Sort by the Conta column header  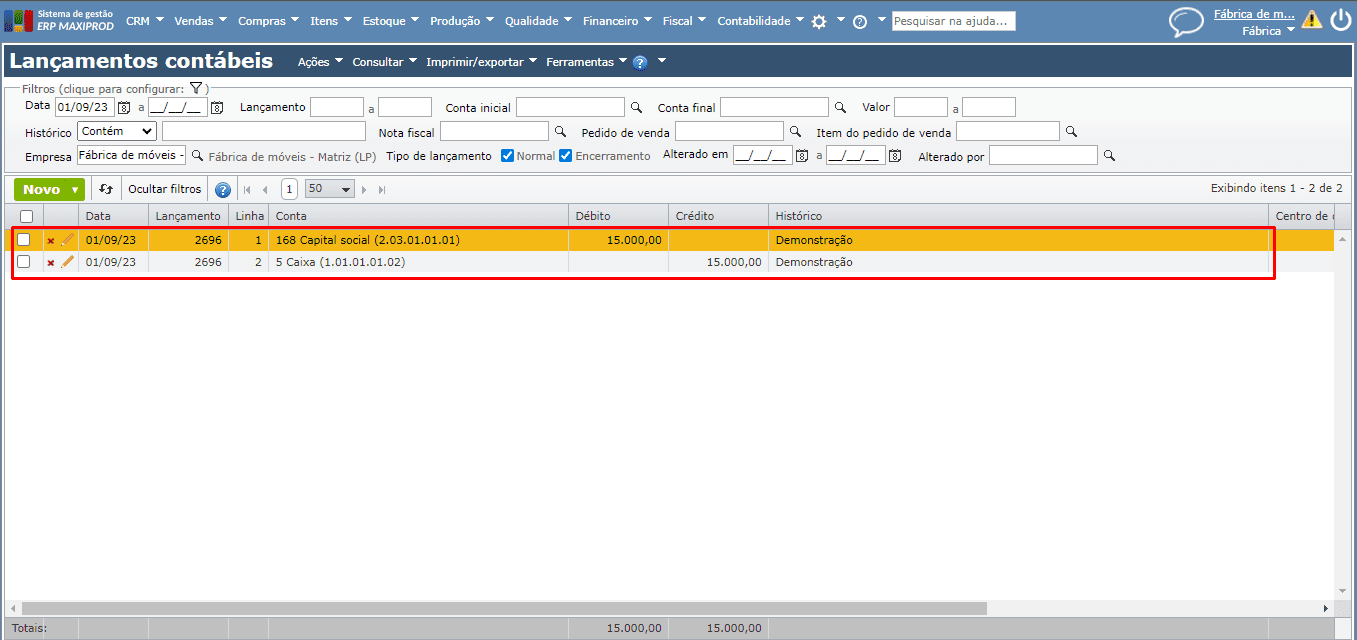coord(418,216)
